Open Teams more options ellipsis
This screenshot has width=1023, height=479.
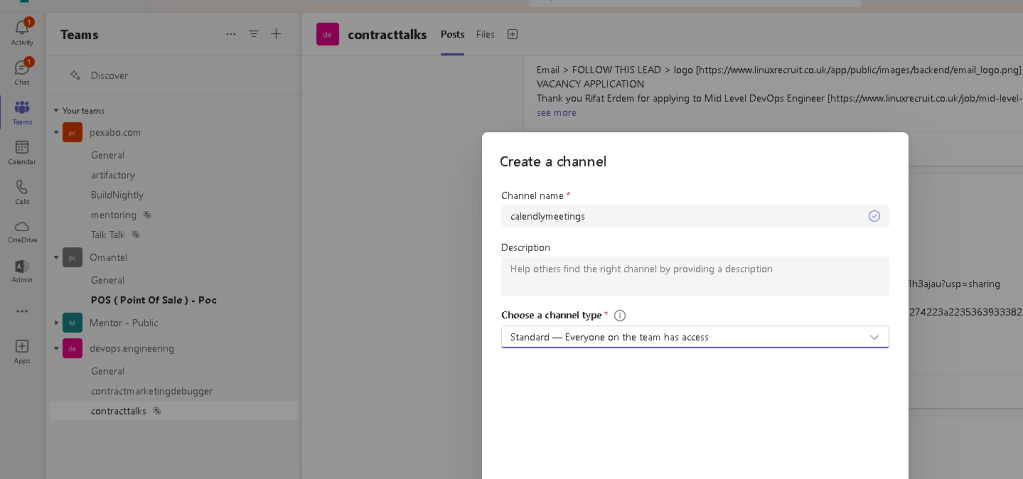click(x=231, y=34)
